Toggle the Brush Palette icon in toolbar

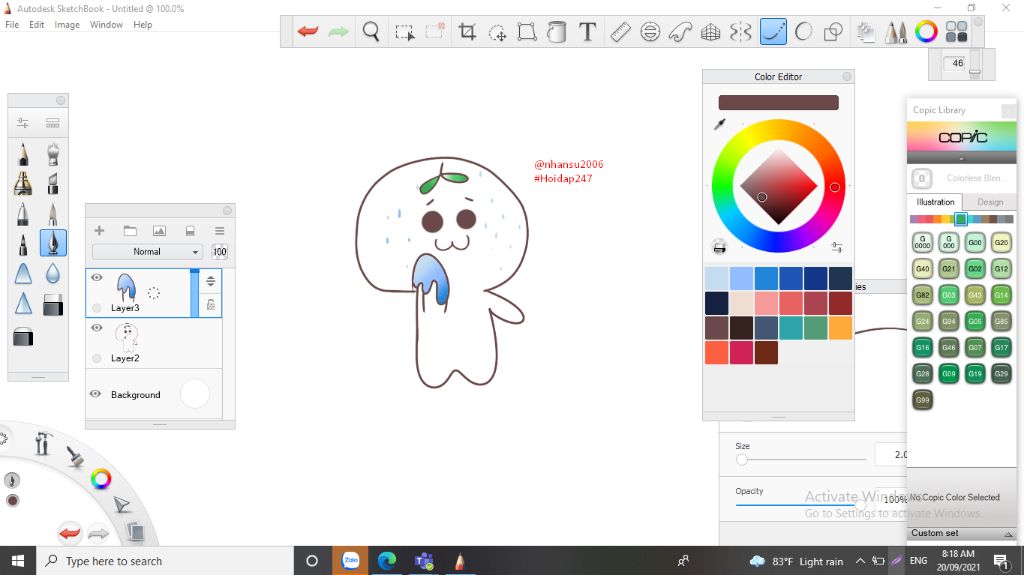[x=896, y=31]
